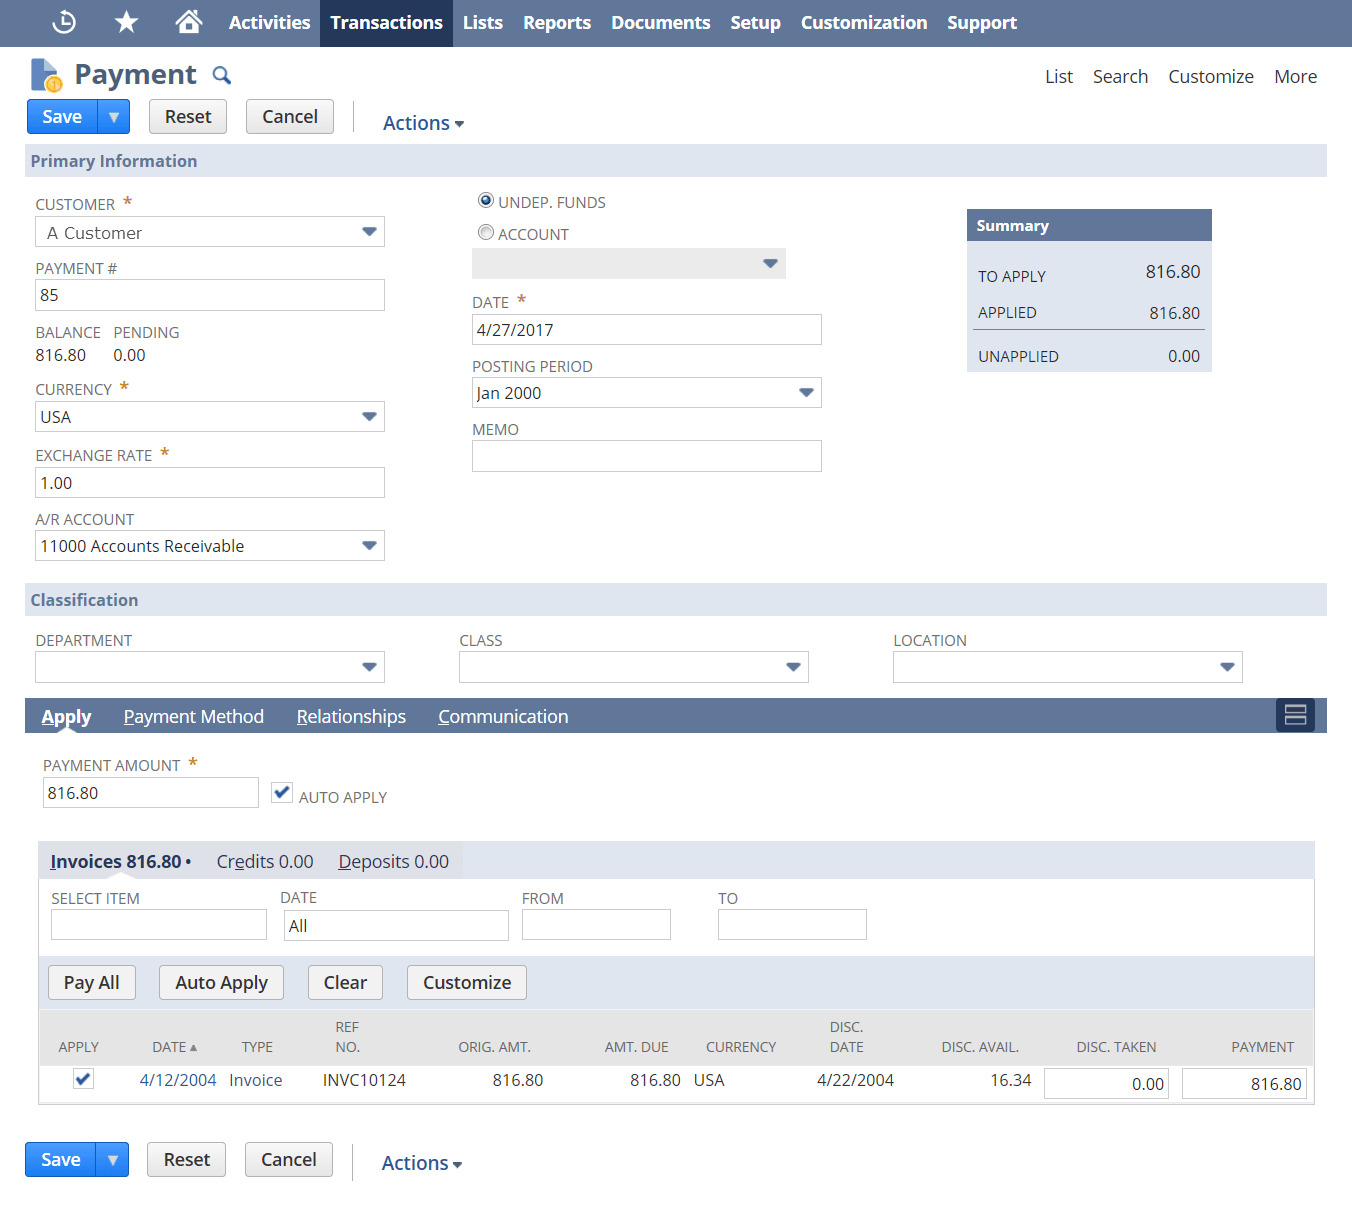This screenshot has width=1352, height=1208.
Task: Open the Setup menu
Action: coord(755,22)
